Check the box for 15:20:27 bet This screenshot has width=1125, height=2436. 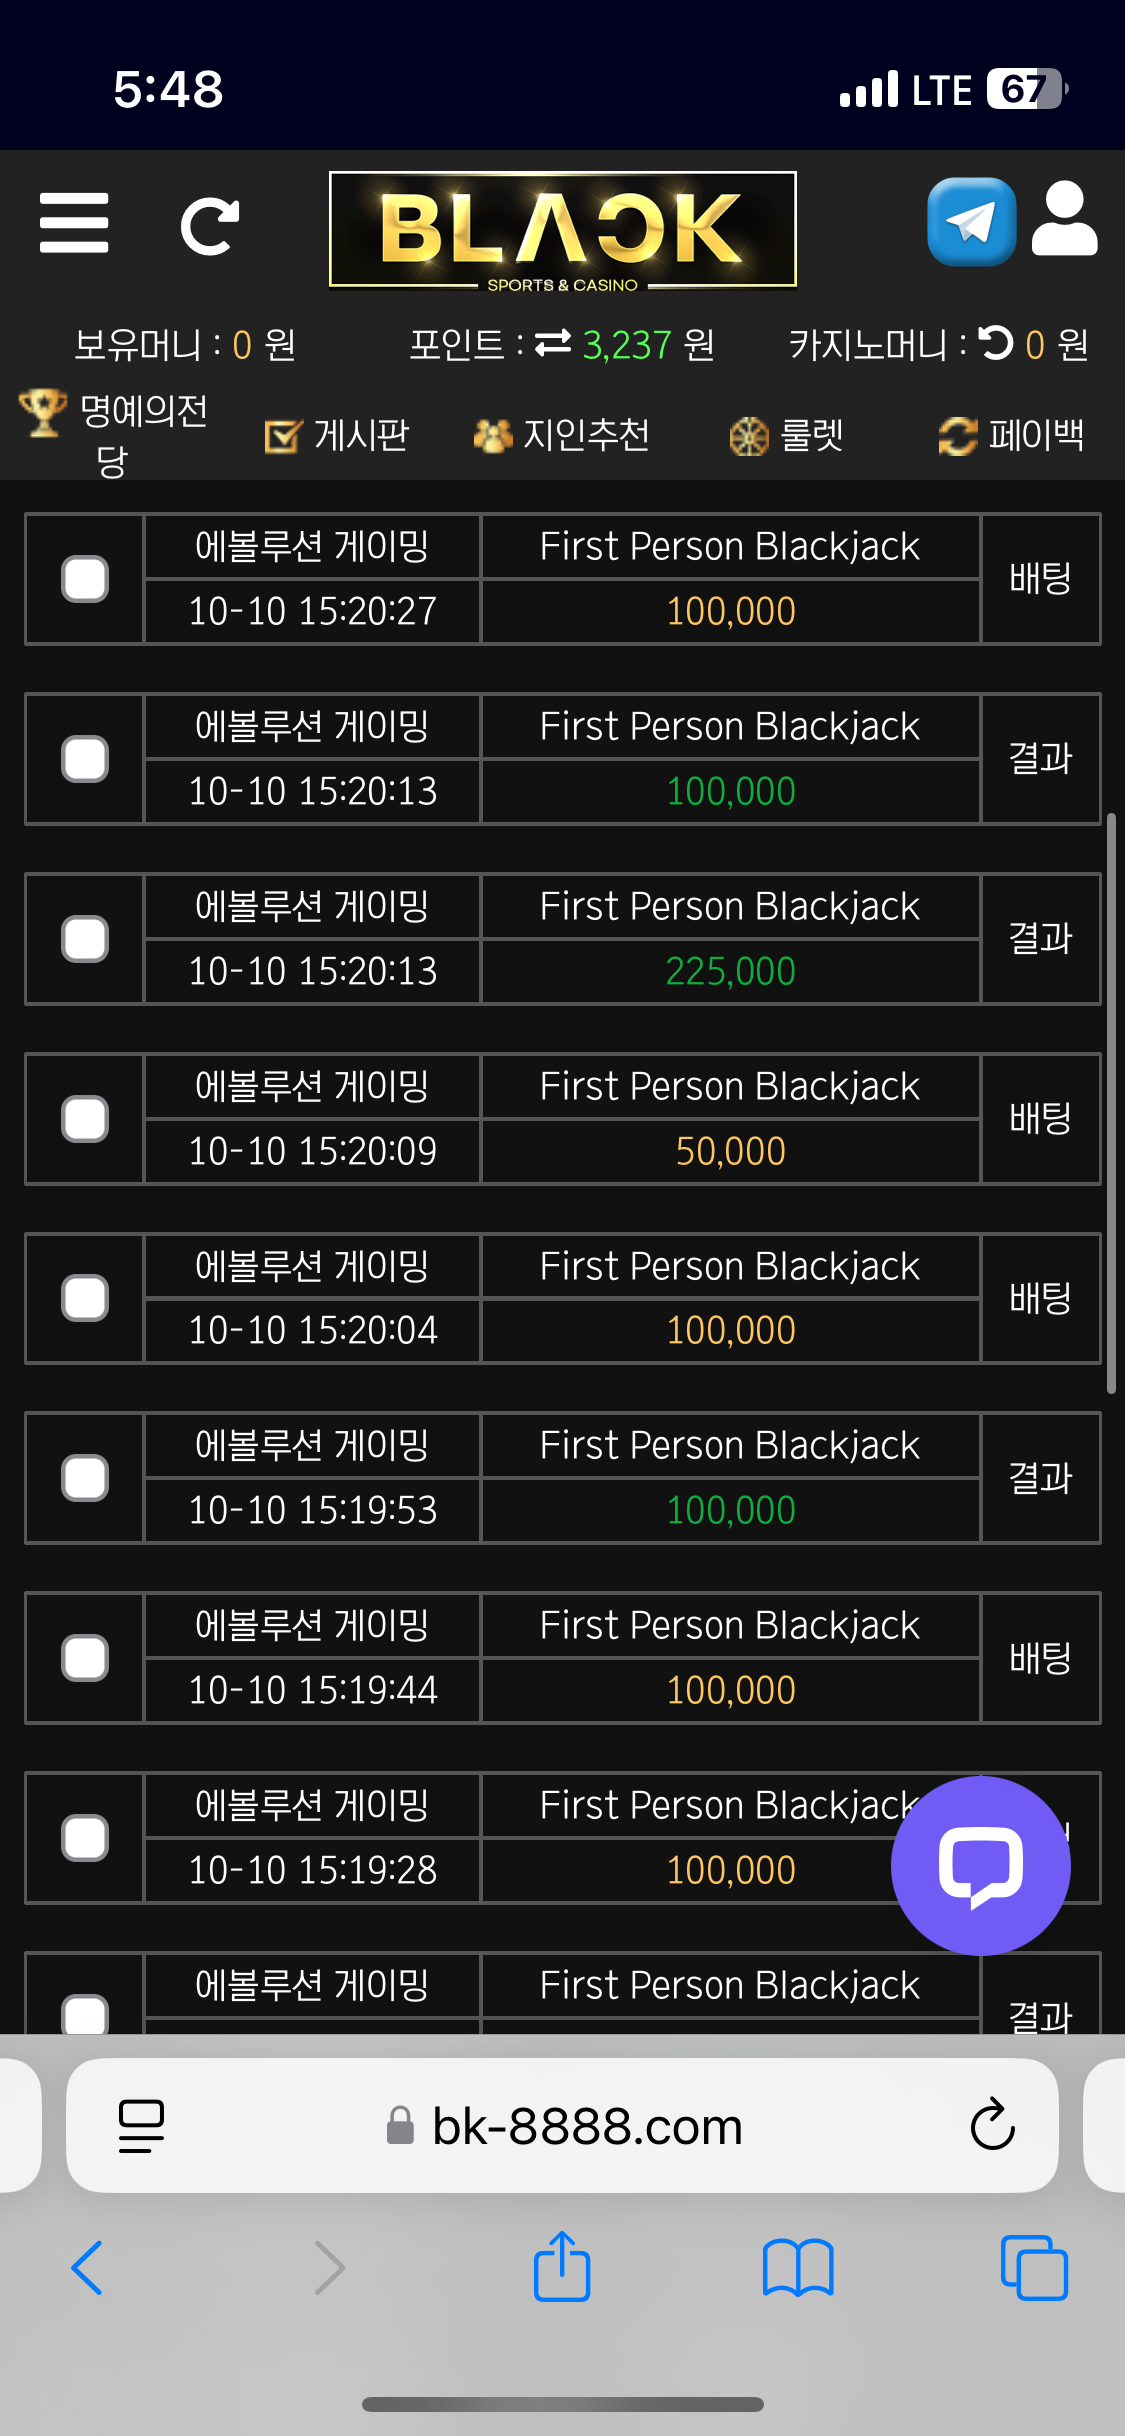point(85,579)
